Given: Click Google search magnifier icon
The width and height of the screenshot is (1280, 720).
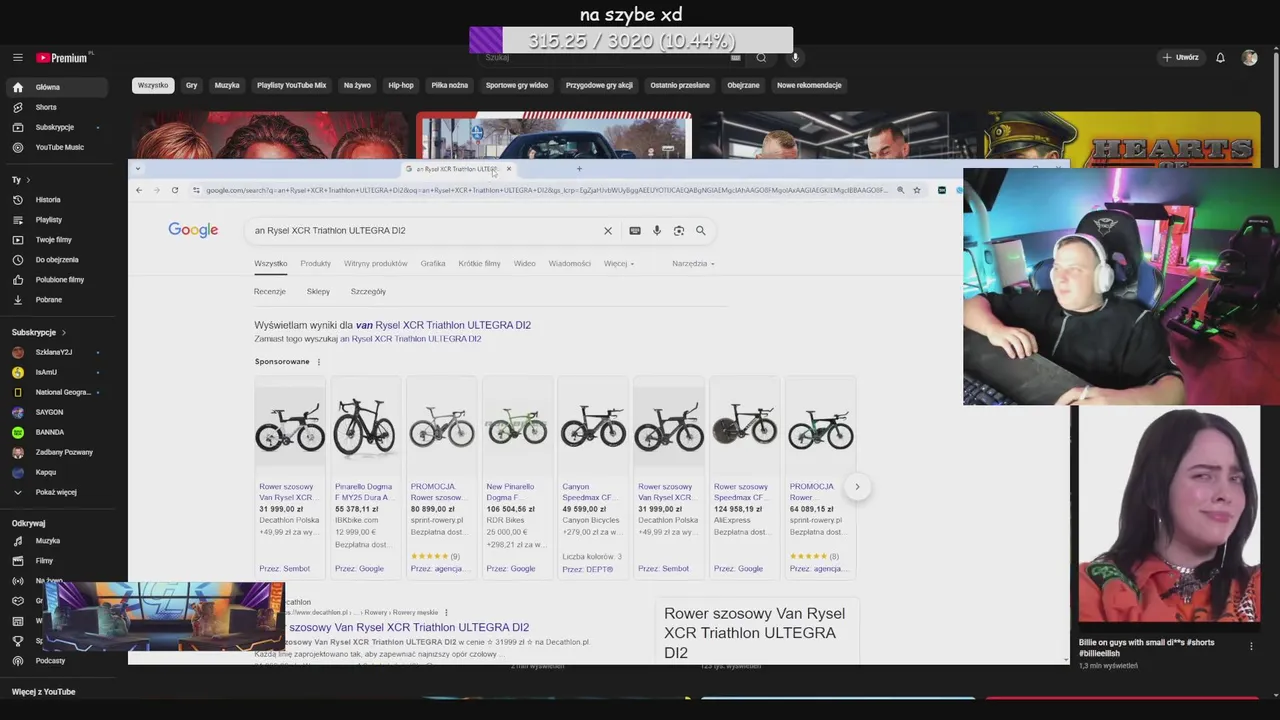Looking at the screenshot, I should (700, 231).
